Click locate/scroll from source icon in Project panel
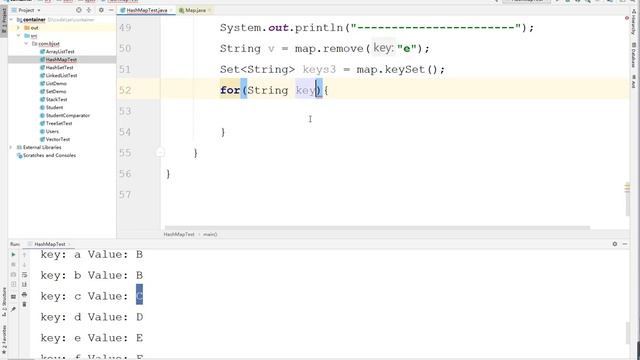The width and height of the screenshot is (640, 360). pos(79,10)
